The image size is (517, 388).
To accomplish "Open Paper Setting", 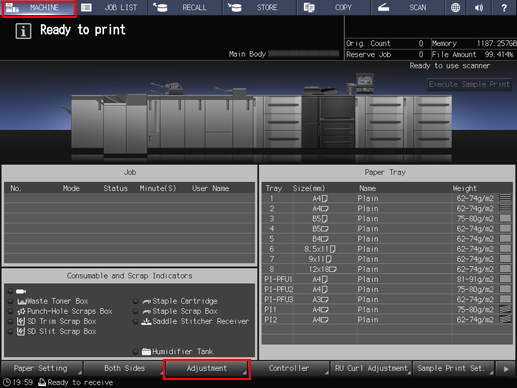I will [41, 368].
